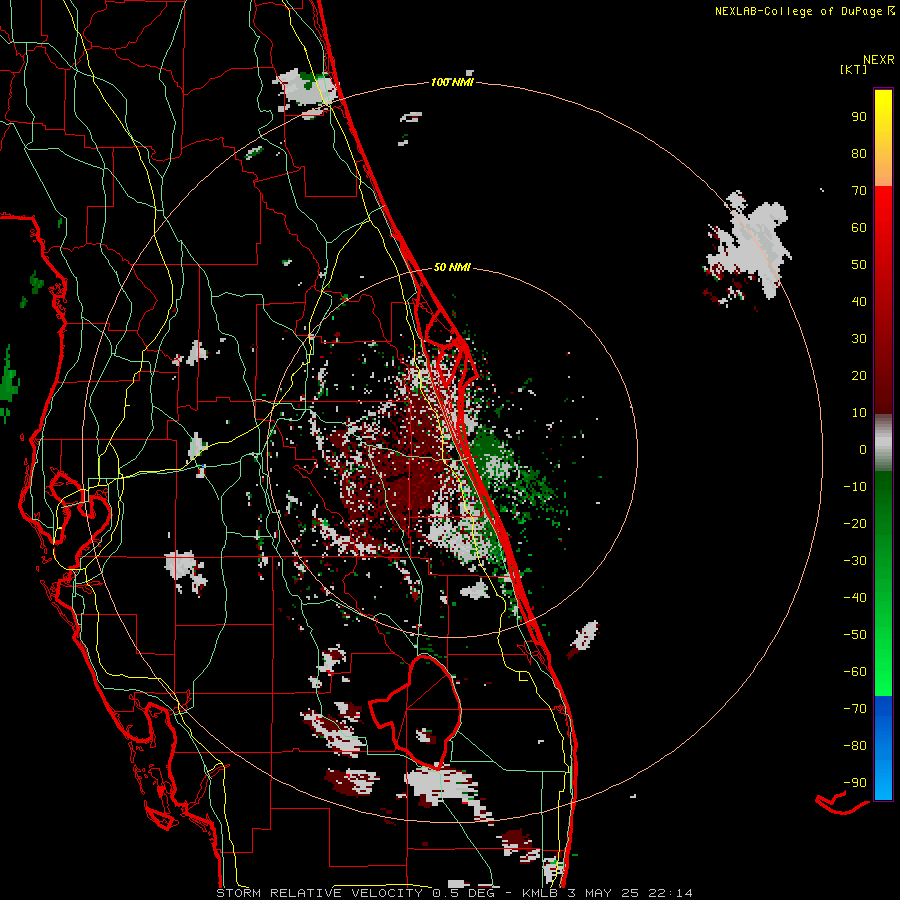Pick the gray zero segment of the color bar
900x900 pixels.
(x=883, y=443)
